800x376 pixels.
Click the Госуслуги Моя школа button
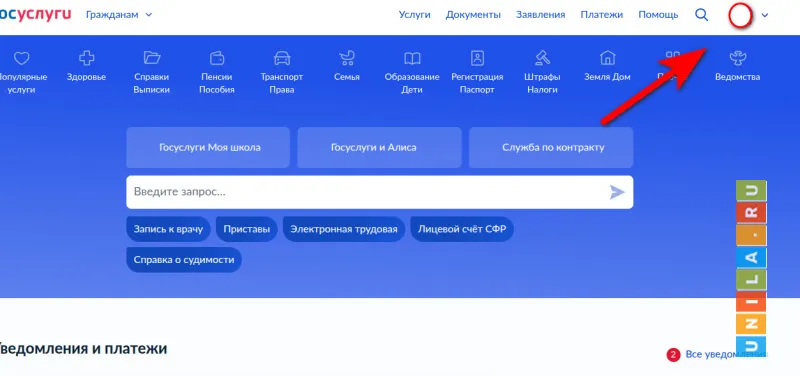[208, 147]
